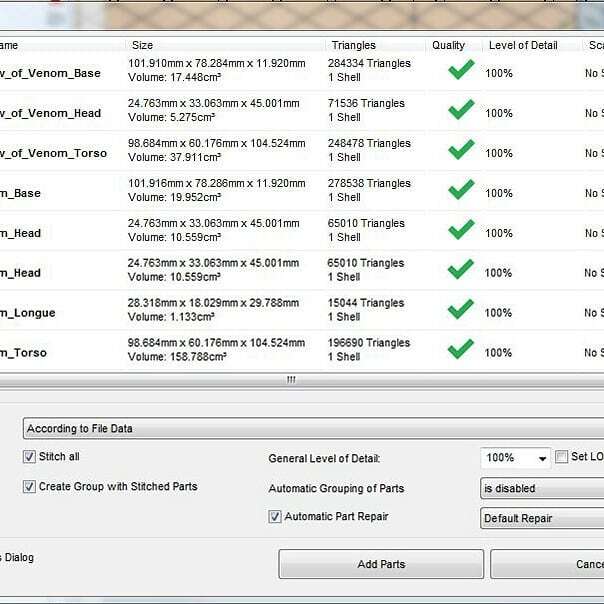Click 100% level of detail for v_of_Venom_Base
This screenshot has width=604, height=604.
click(499, 73)
